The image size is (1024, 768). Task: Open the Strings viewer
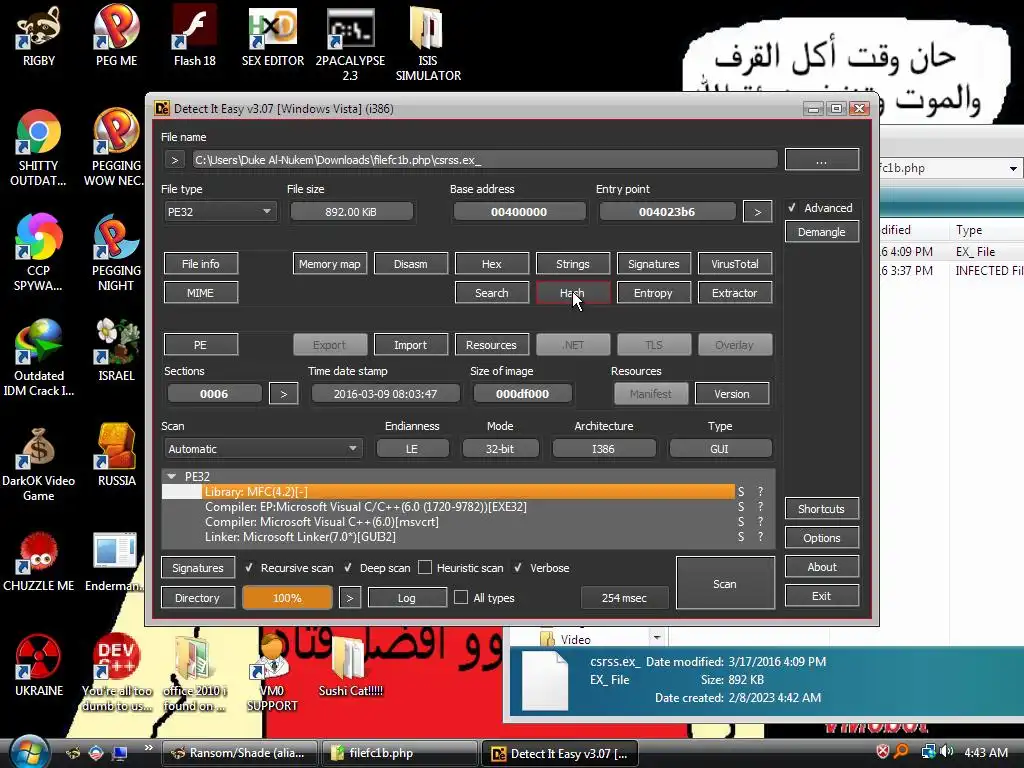tap(573, 264)
